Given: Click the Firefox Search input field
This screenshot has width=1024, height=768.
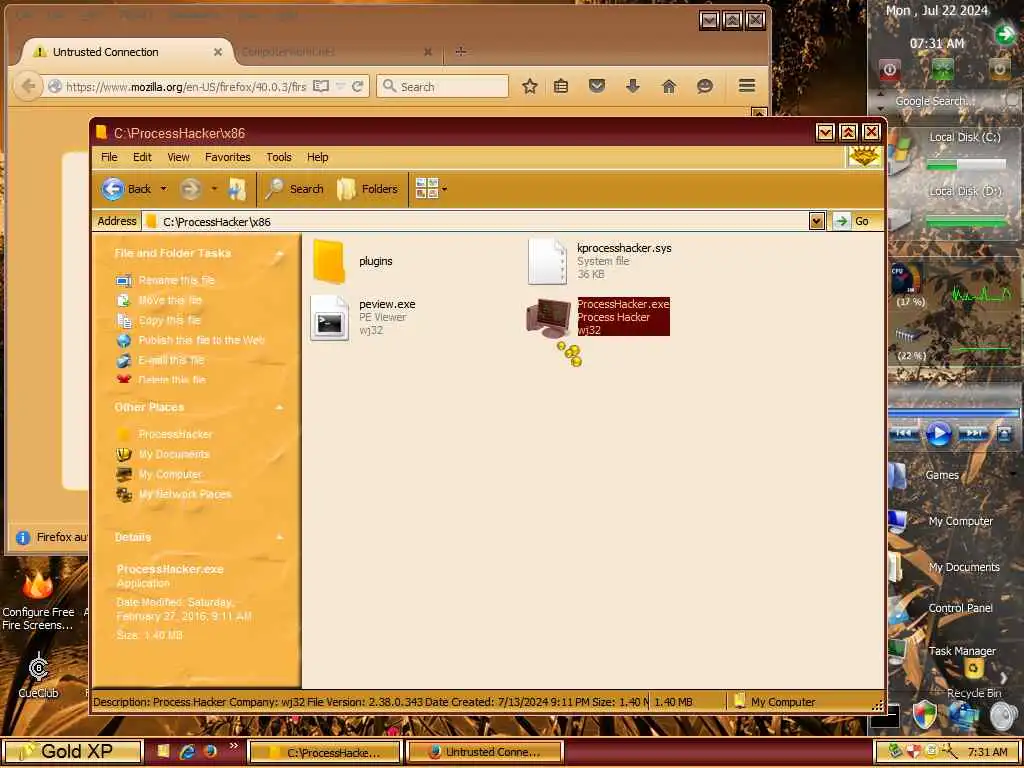Looking at the screenshot, I should point(442,86).
